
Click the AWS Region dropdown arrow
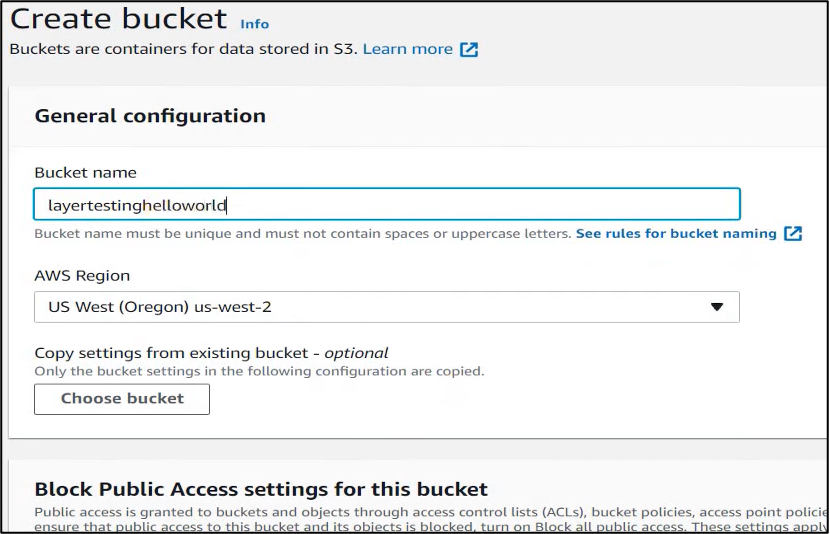[717, 307]
